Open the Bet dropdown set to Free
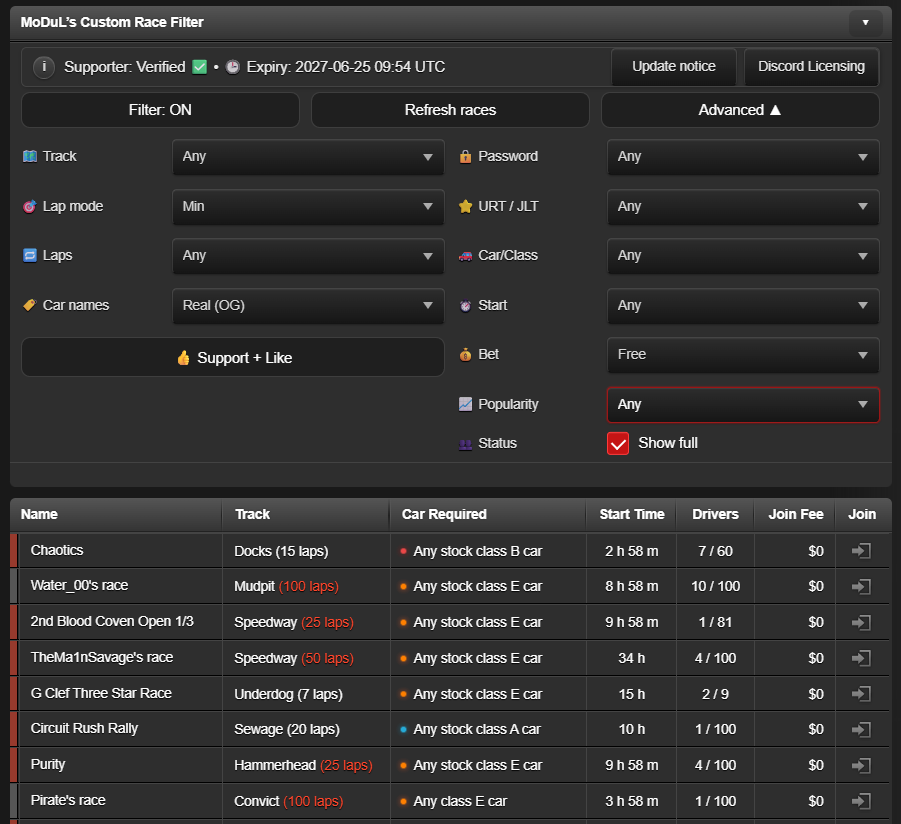 (x=743, y=355)
